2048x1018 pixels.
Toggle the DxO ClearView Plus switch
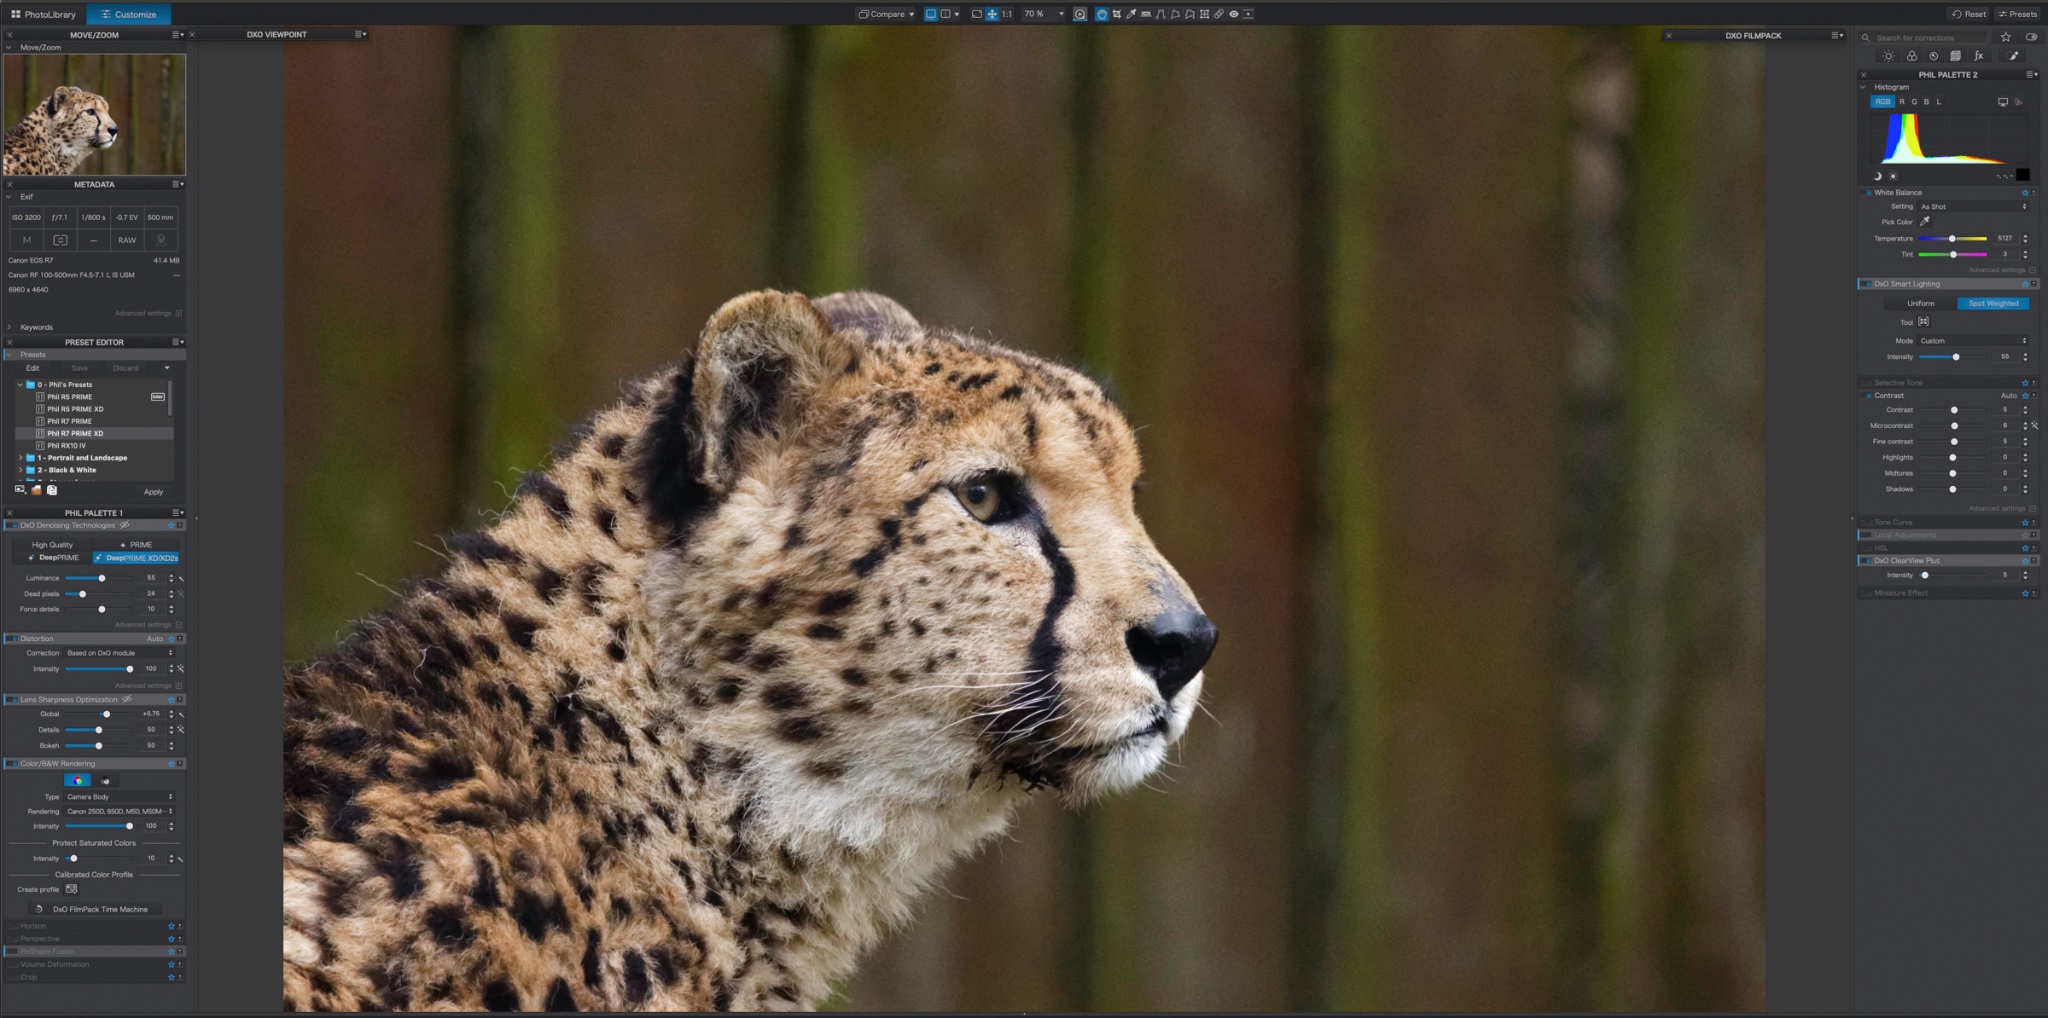[x=1865, y=561]
